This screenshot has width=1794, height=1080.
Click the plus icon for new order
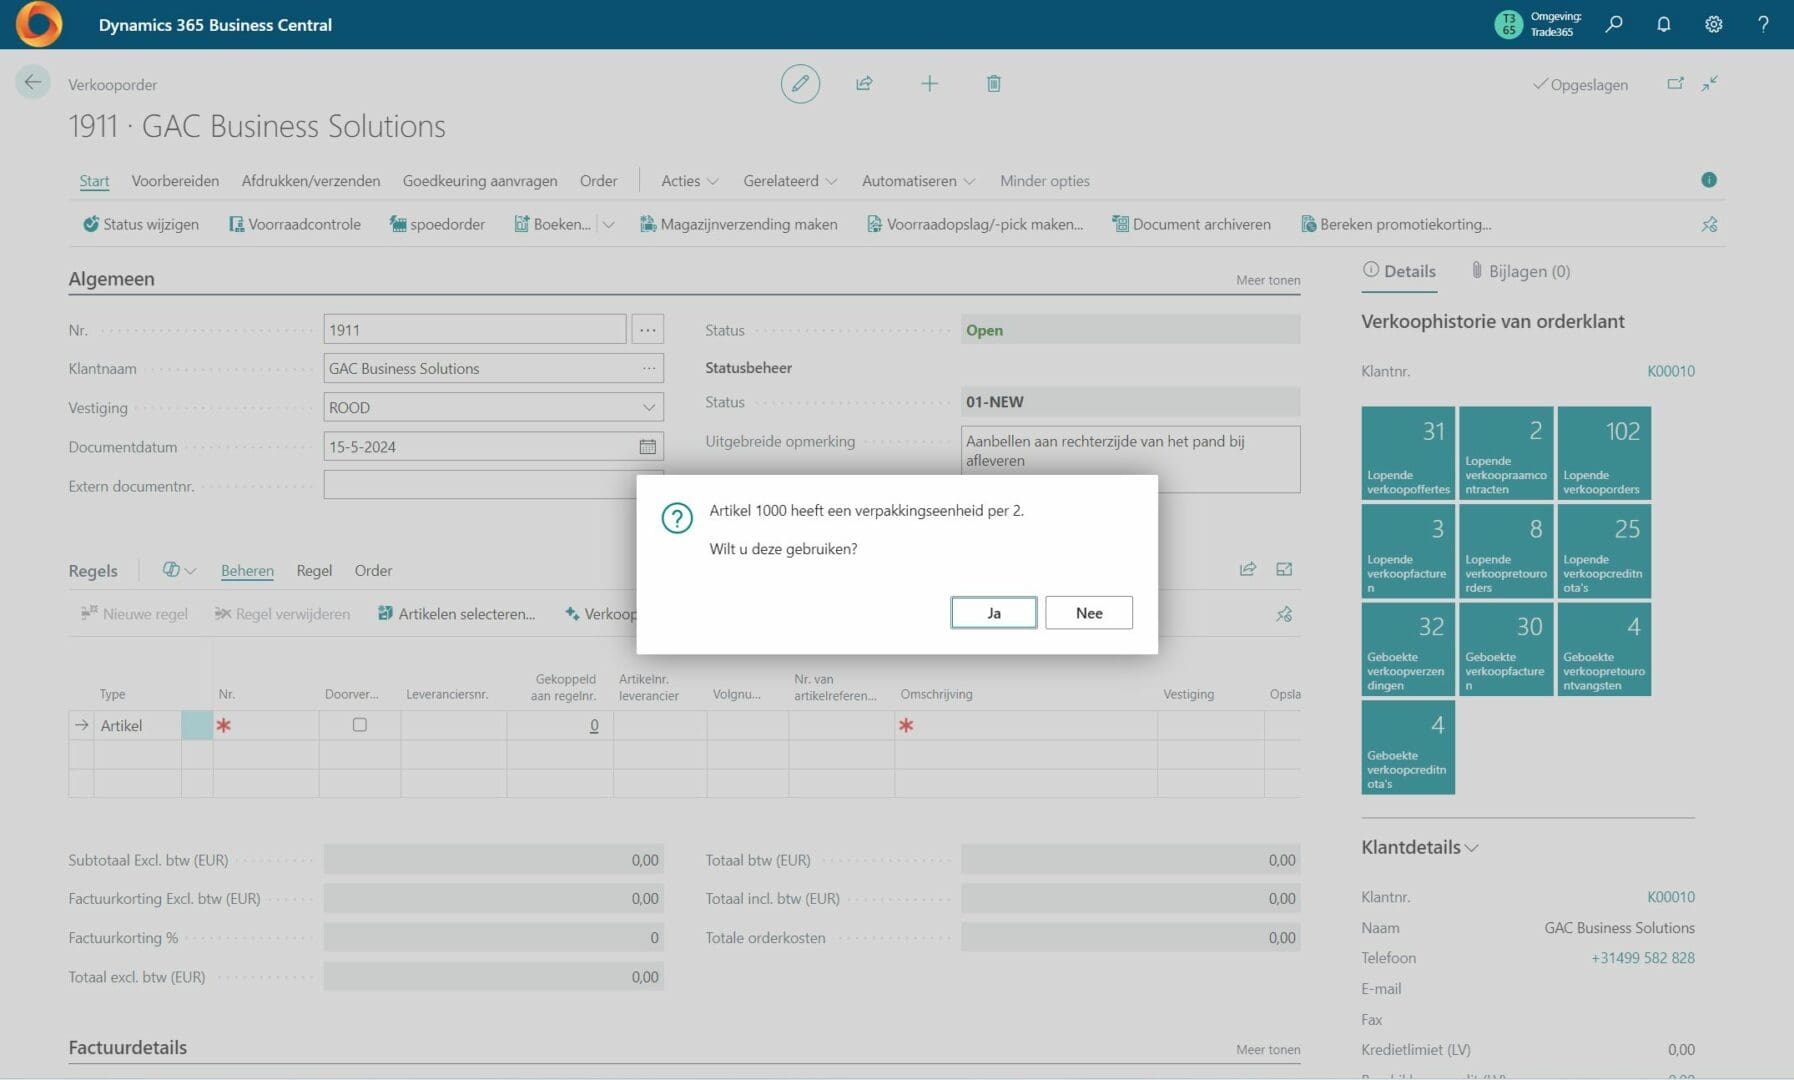tap(929, 84)
